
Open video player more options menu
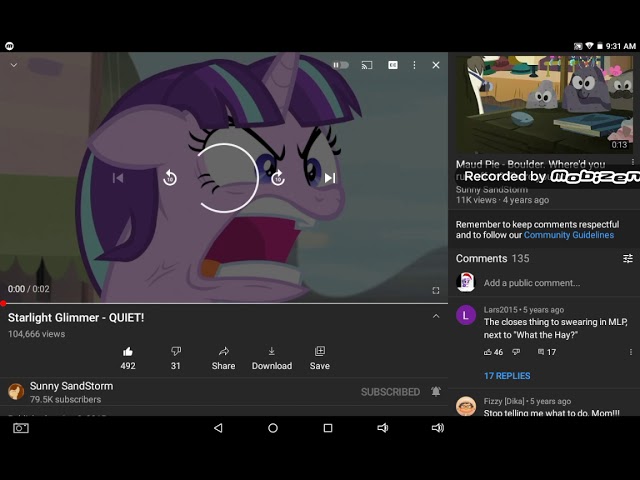[414, 65]
